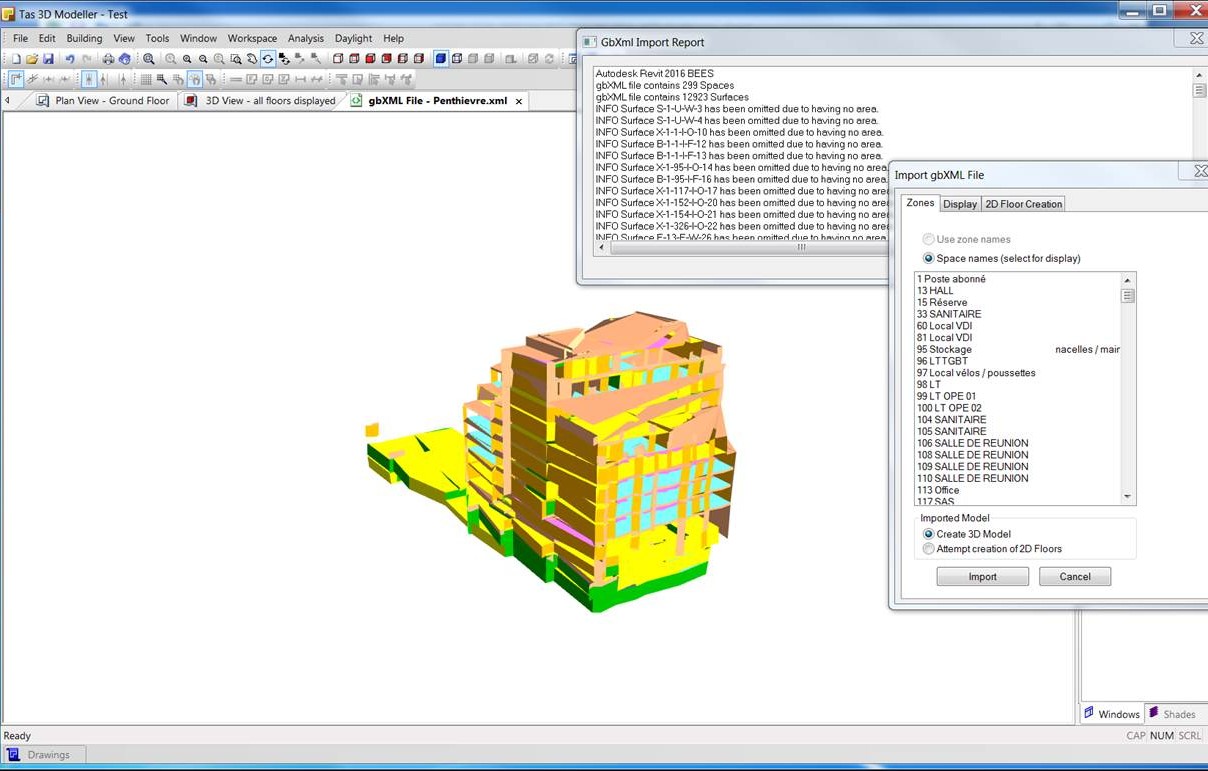Click the grid display icon
This screenshot has height=771, width=1208.
146,80
